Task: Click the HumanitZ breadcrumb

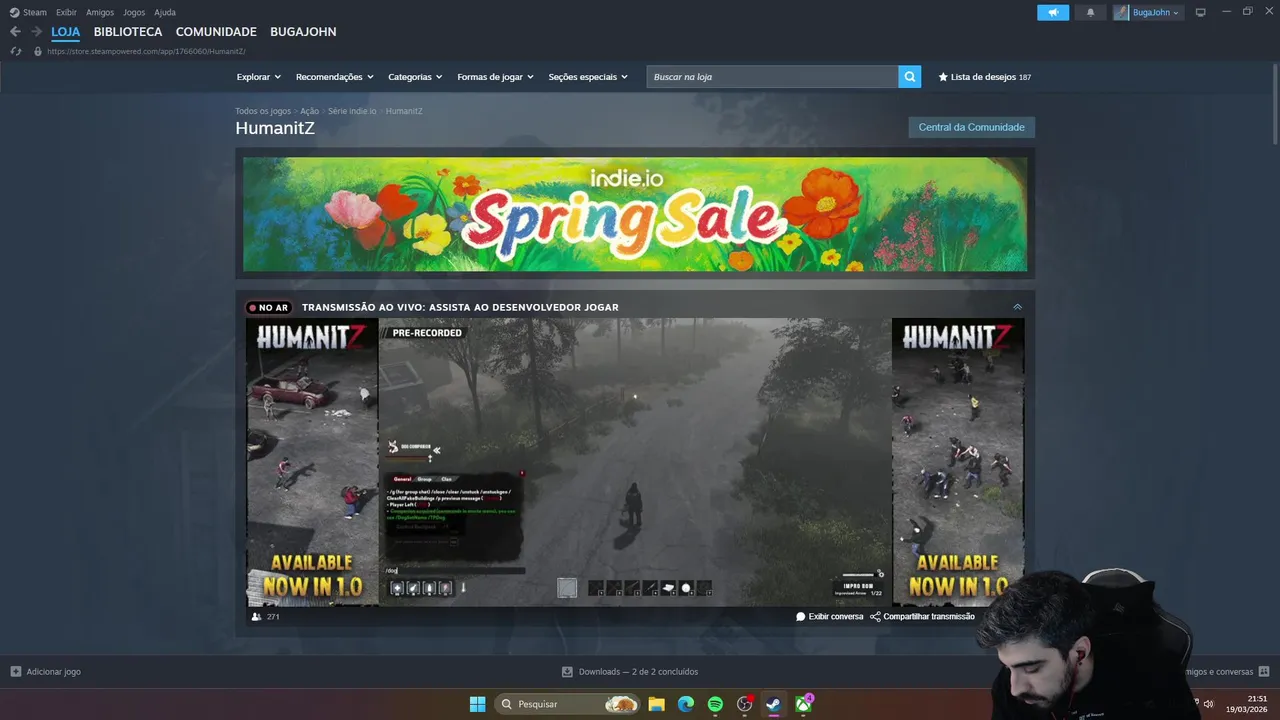Action: tap(404, 111)
